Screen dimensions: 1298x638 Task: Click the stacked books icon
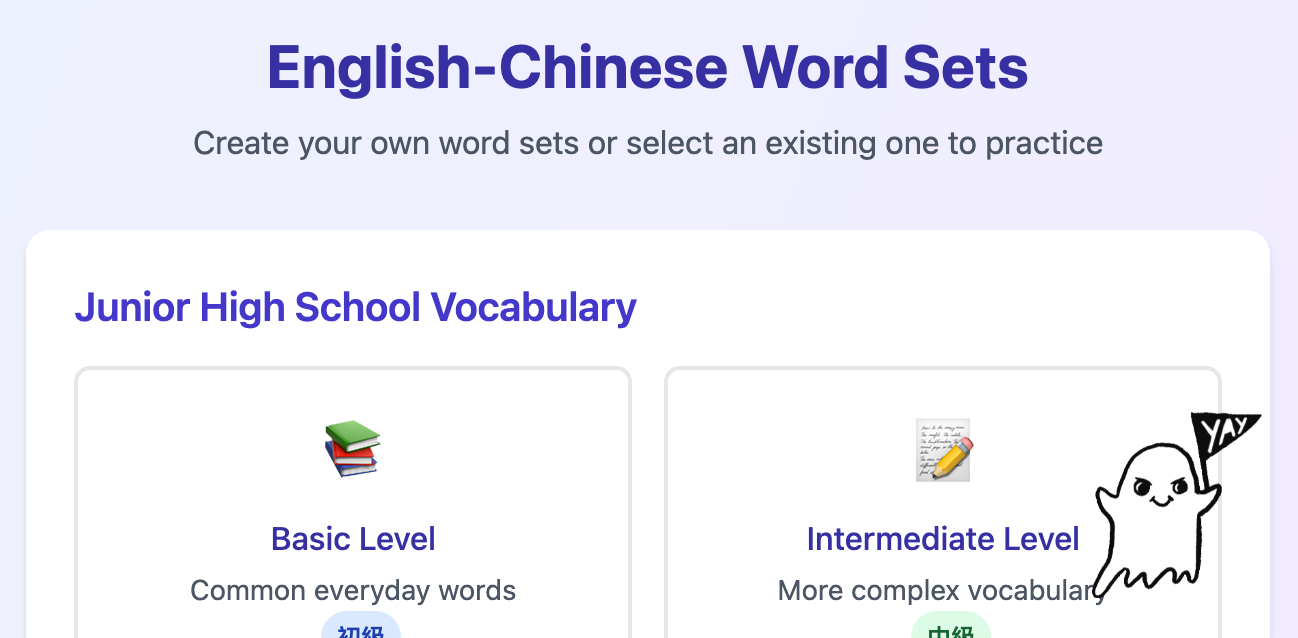pyautogui.click(x=353, y=449)
